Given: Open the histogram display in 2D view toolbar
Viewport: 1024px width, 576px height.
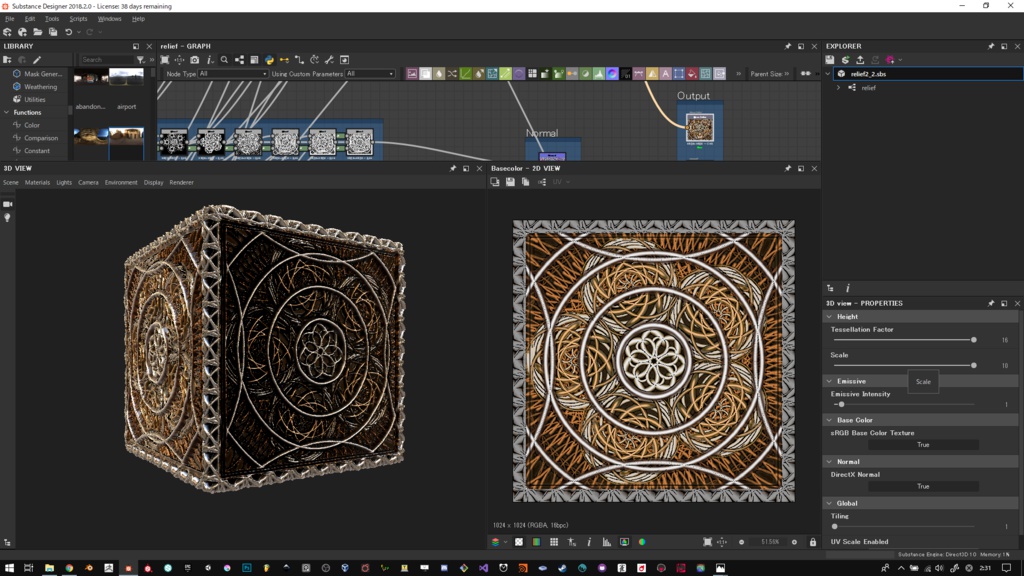Looking at the screenshot, I should (x=606, y=541).
